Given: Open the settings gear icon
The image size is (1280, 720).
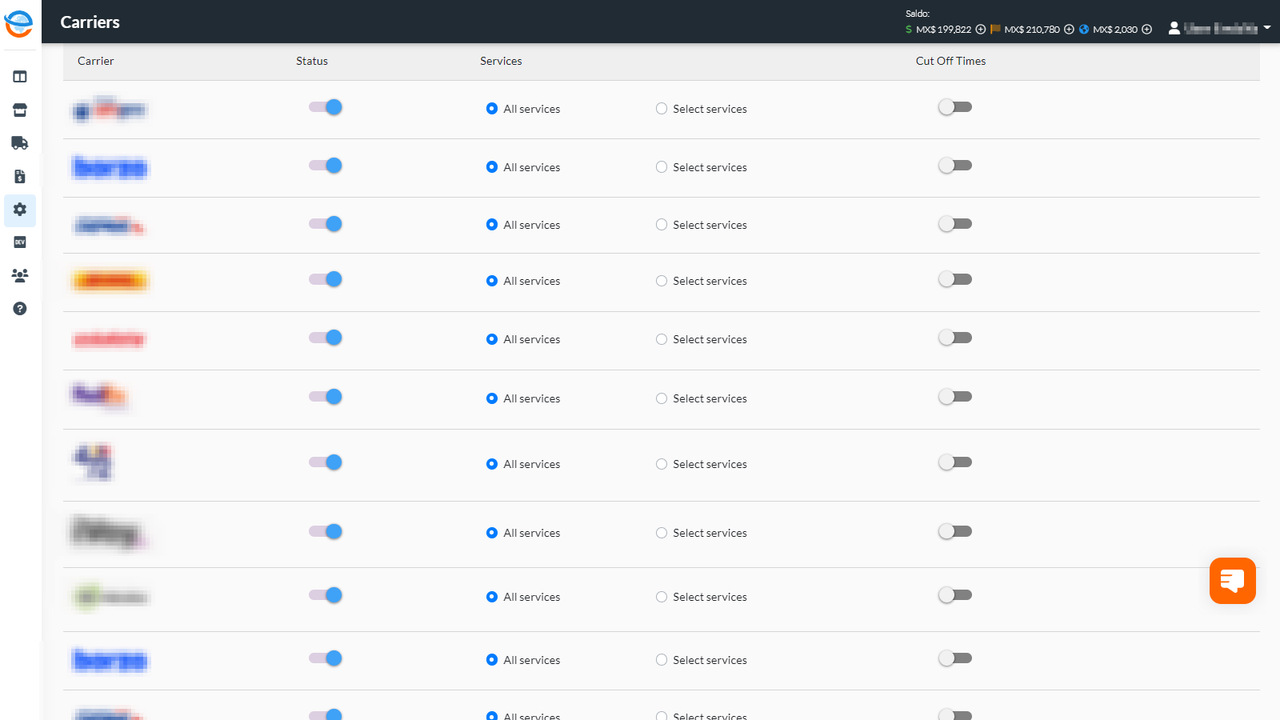Looking at the screenshot, I should (19, 209).
